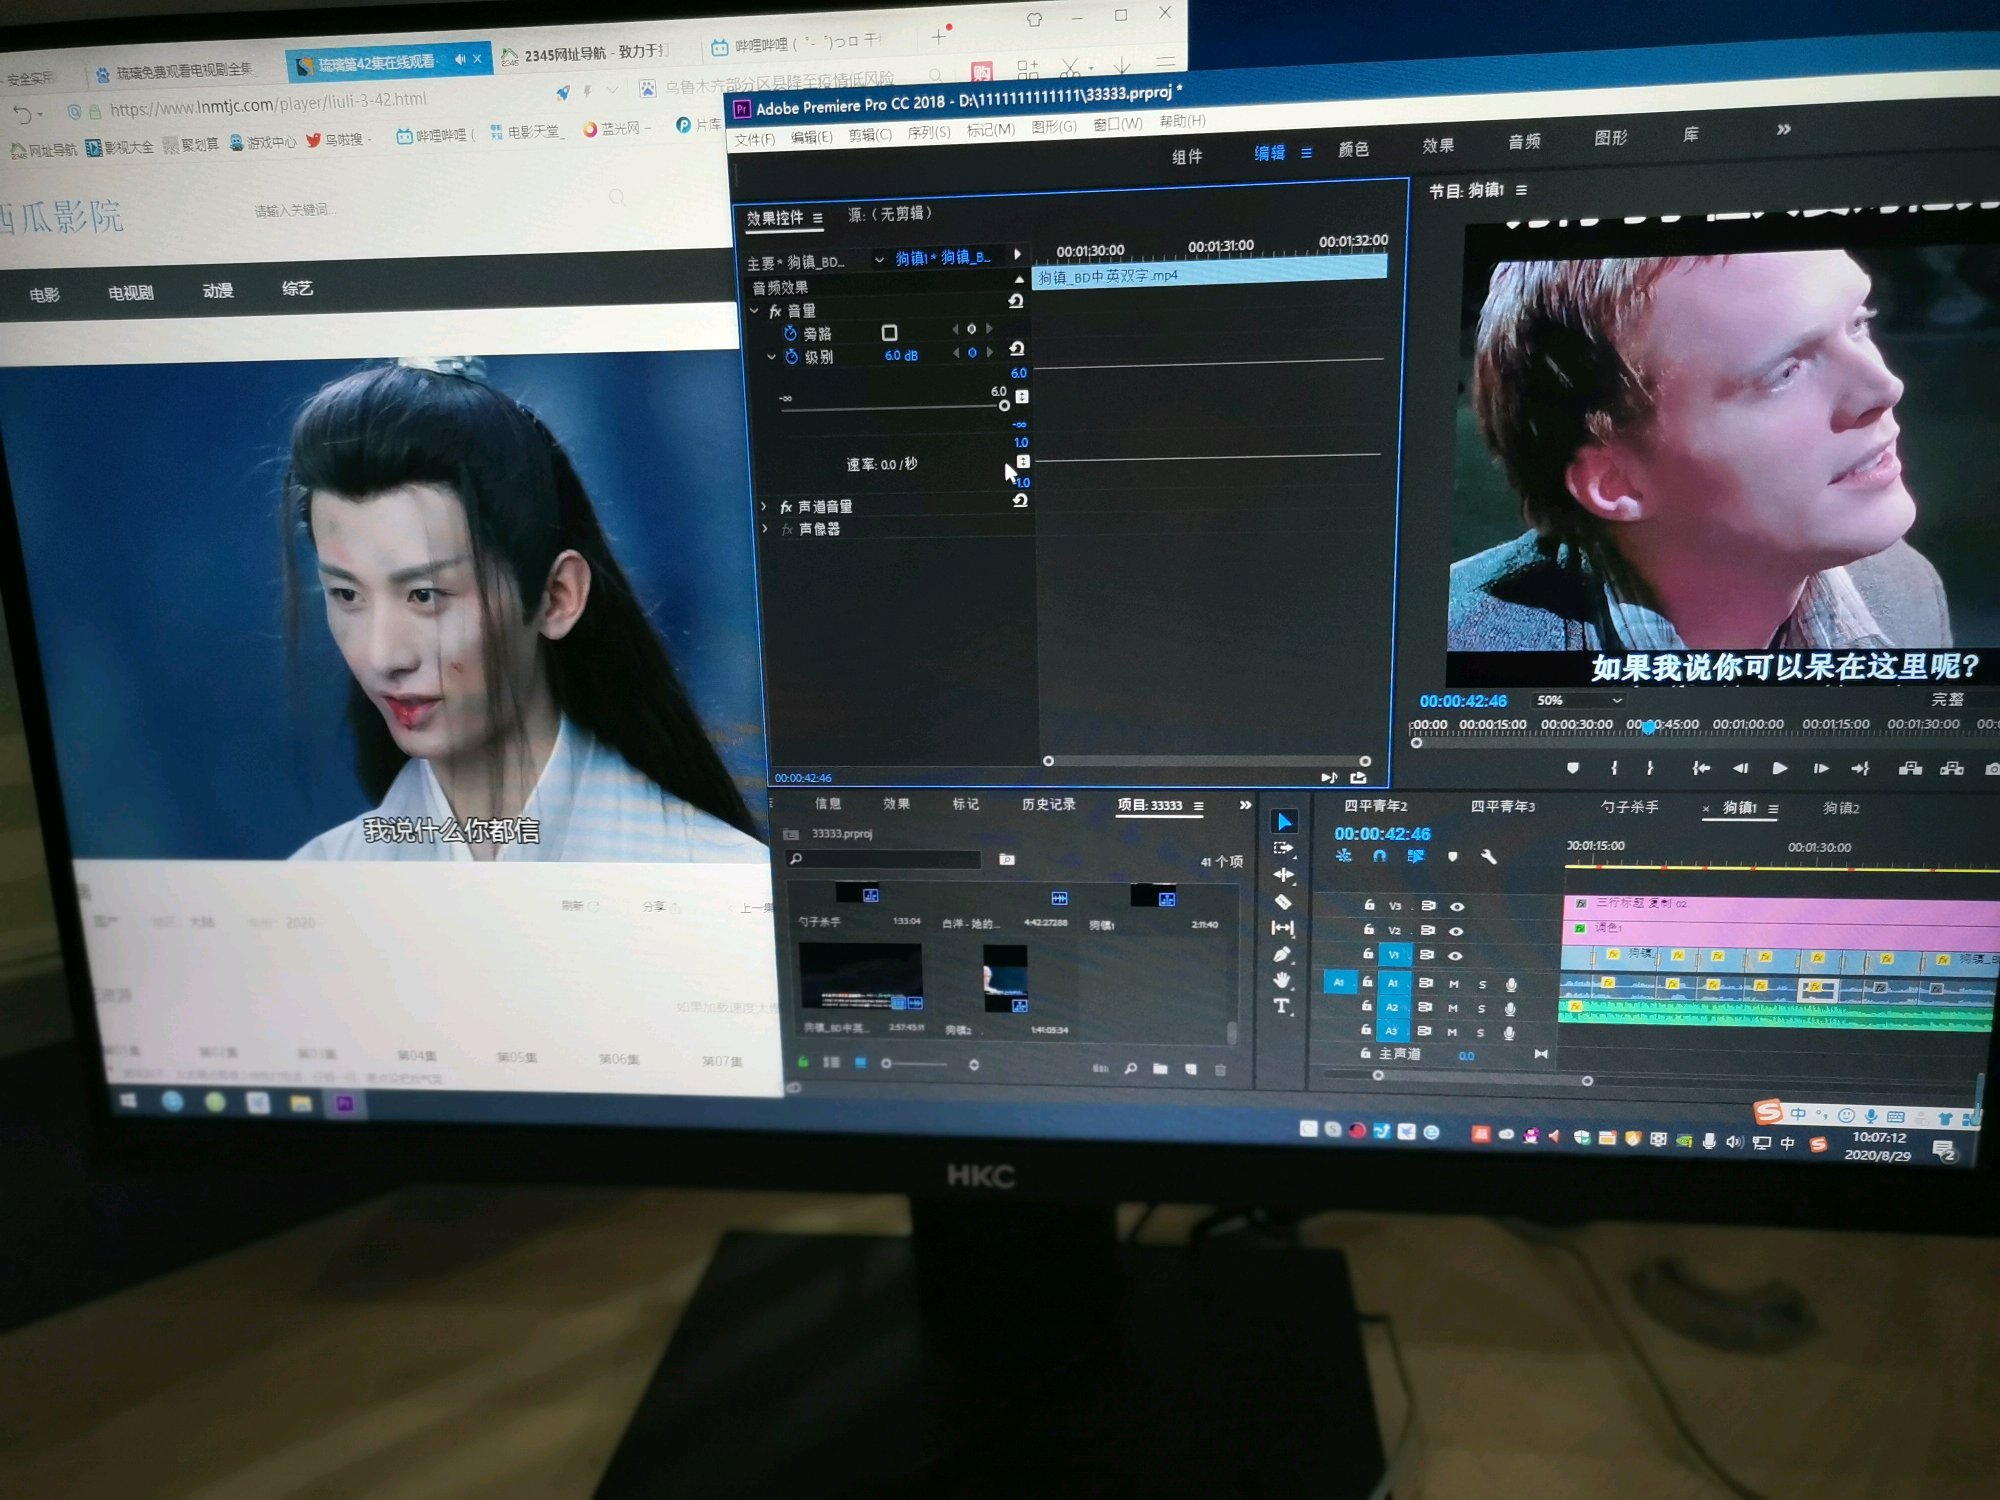Open the 文件(F) menu

coord(754,139)
